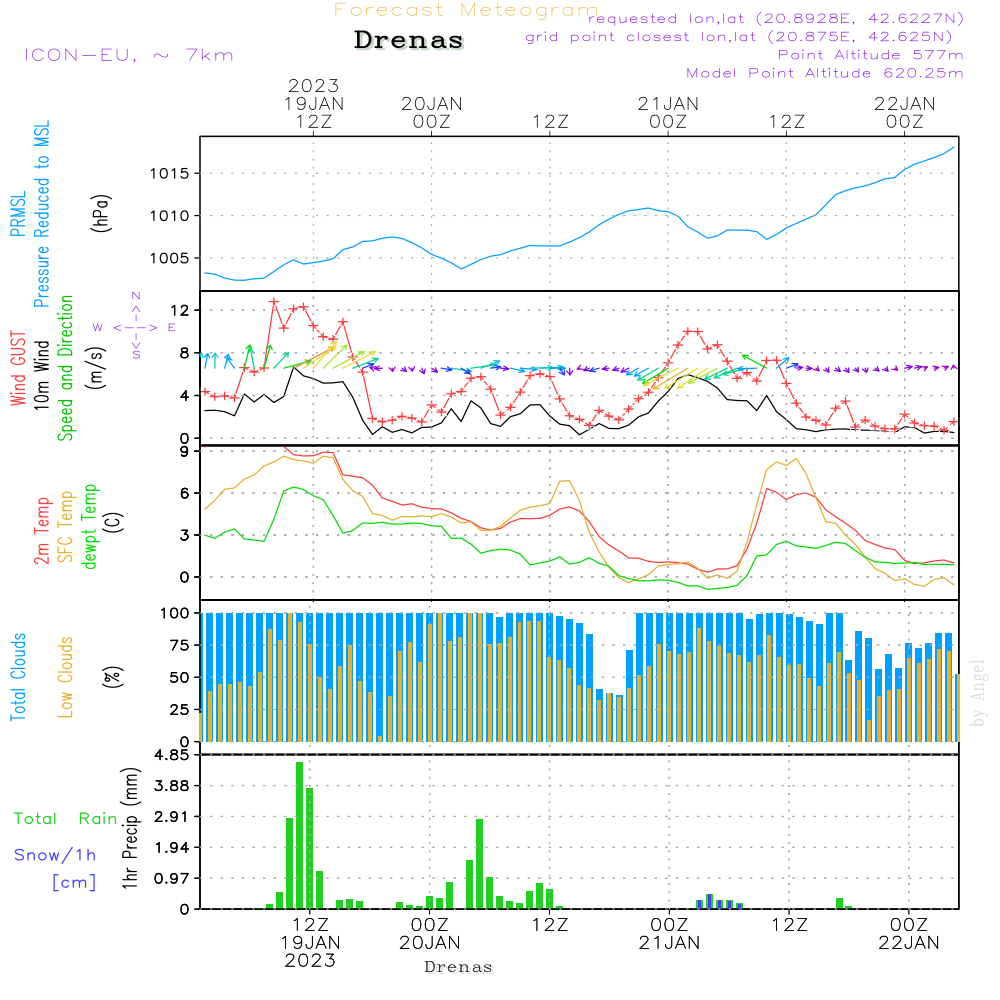Select 'Point Altitude 577m' text
Image resolution: width=1000 pixels, height=1000 pixels.
click(871, 55)
